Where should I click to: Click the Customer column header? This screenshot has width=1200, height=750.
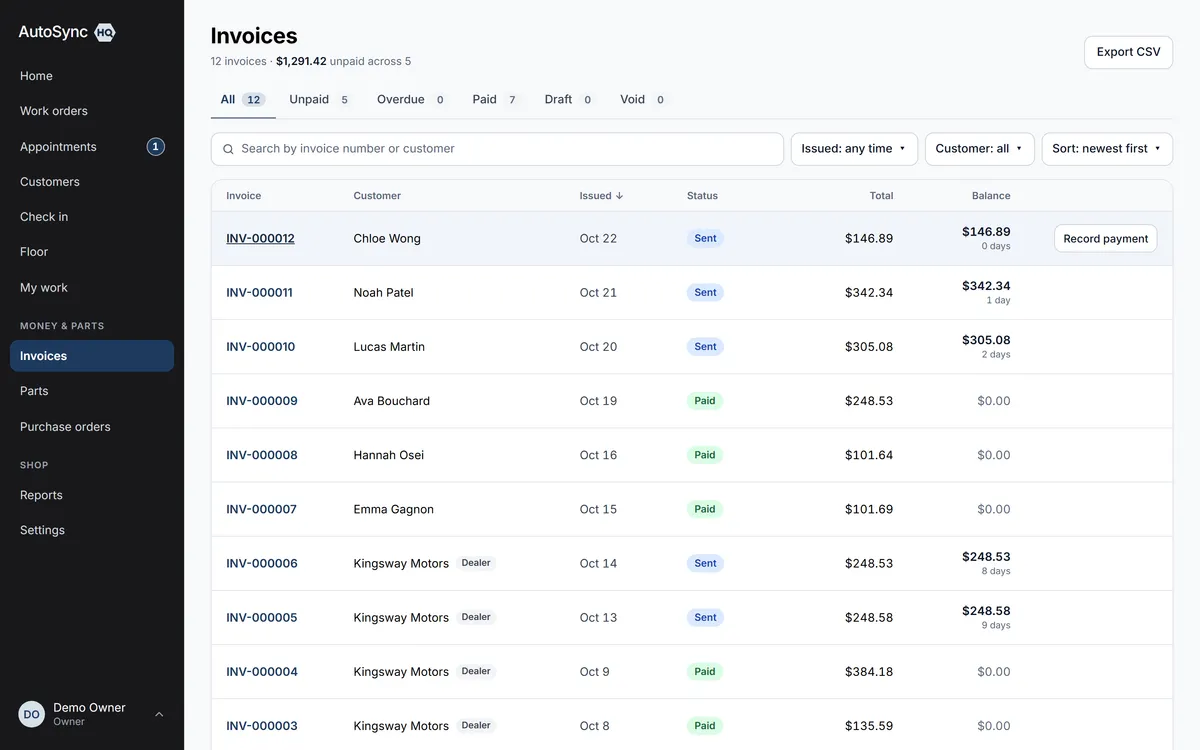click(377, 196)
